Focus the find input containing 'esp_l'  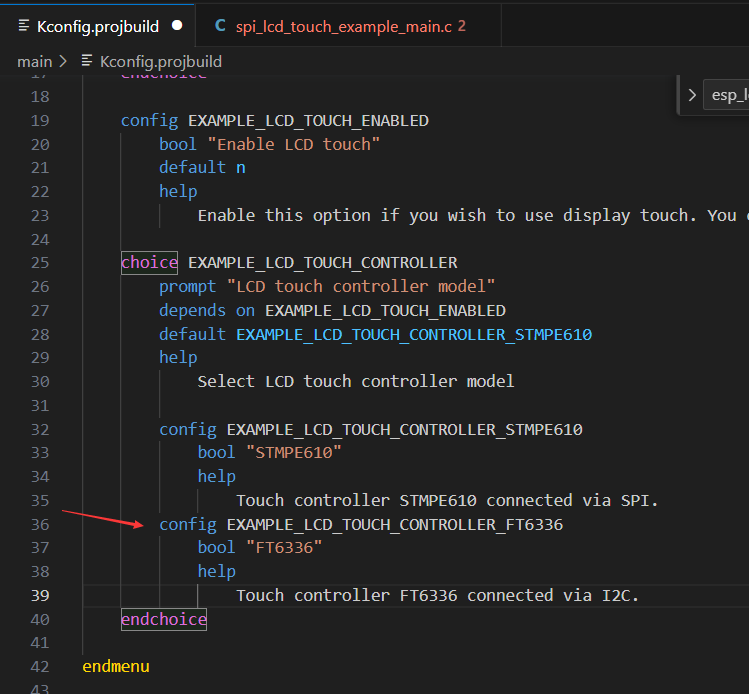pos(726,95)
